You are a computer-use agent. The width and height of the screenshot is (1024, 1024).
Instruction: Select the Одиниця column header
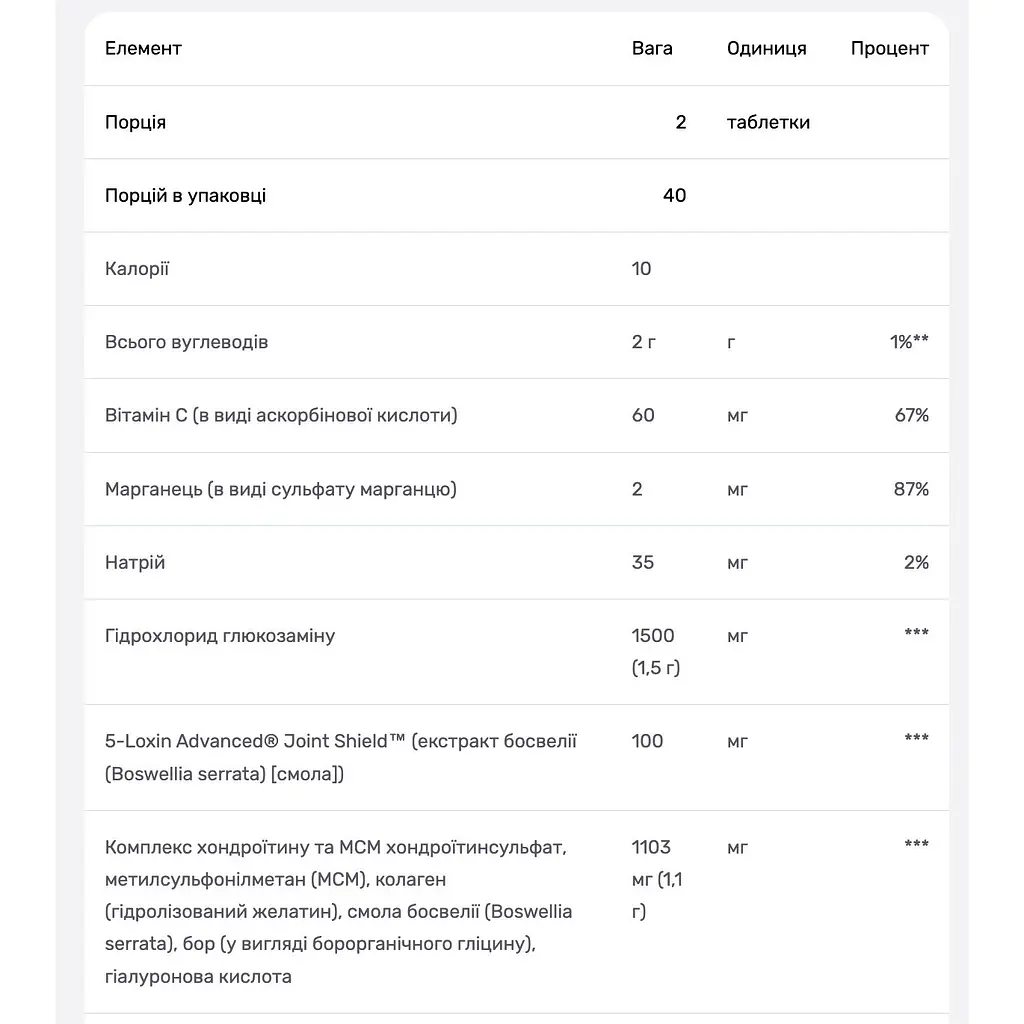pos(767,48)
